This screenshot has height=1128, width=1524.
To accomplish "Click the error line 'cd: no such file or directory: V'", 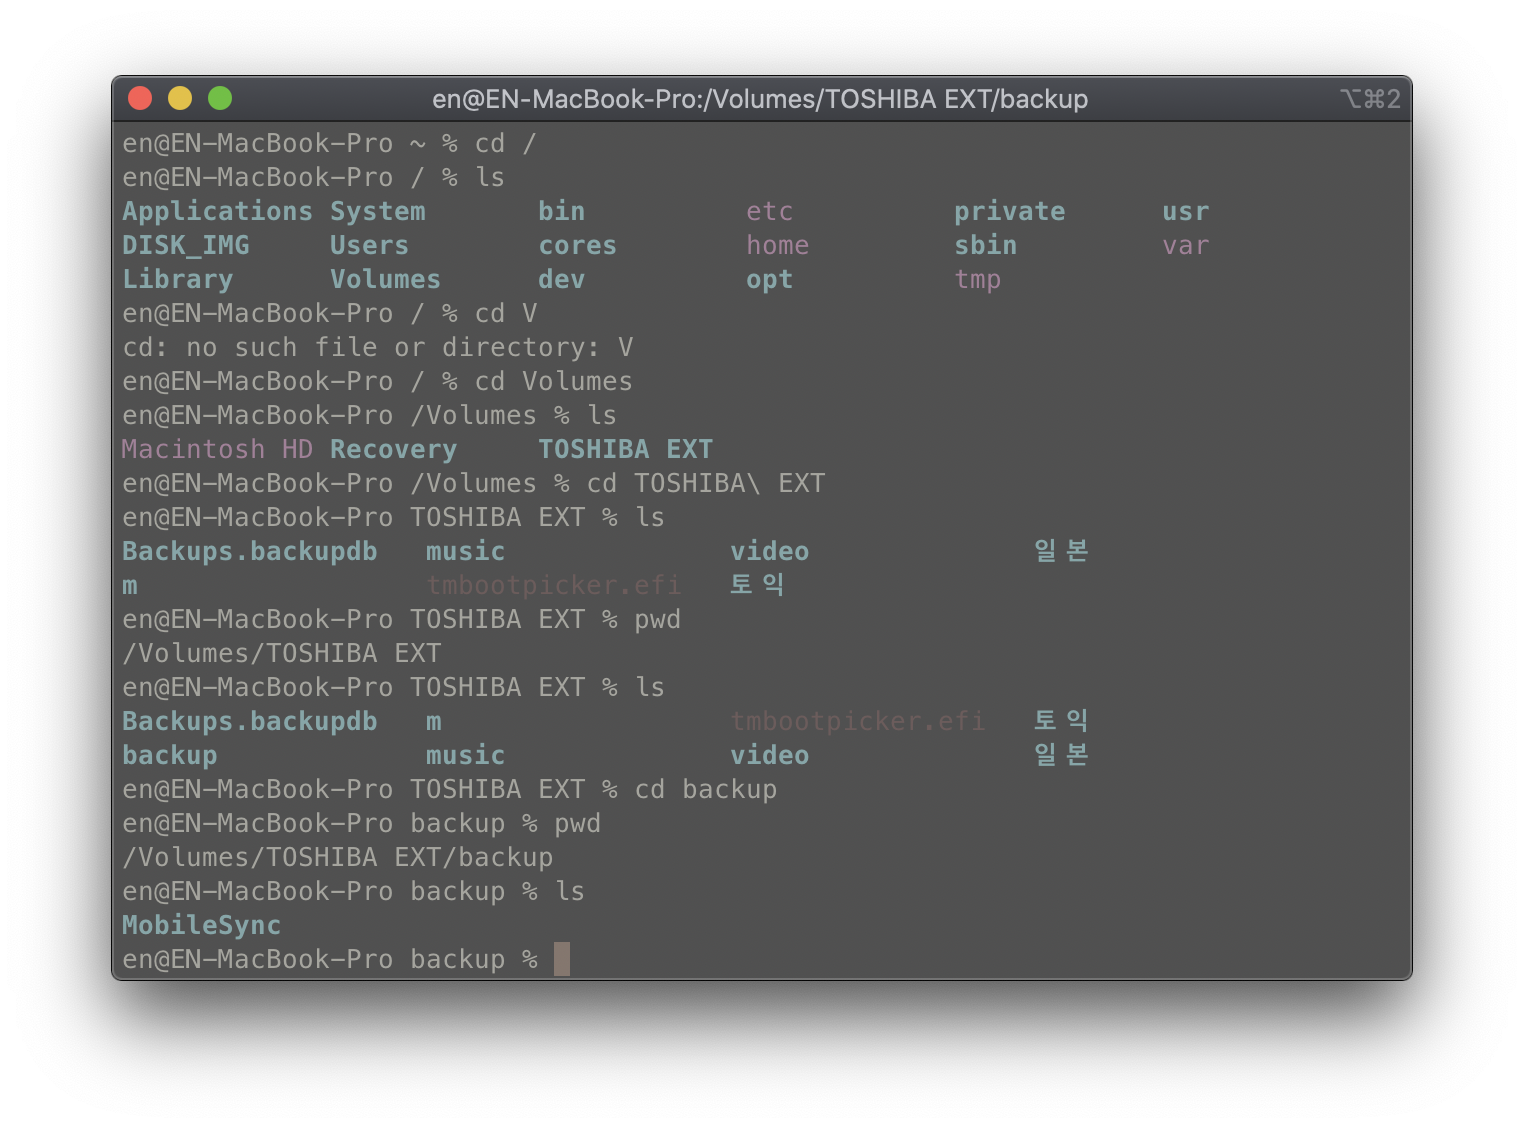I will tap(378, 348).
